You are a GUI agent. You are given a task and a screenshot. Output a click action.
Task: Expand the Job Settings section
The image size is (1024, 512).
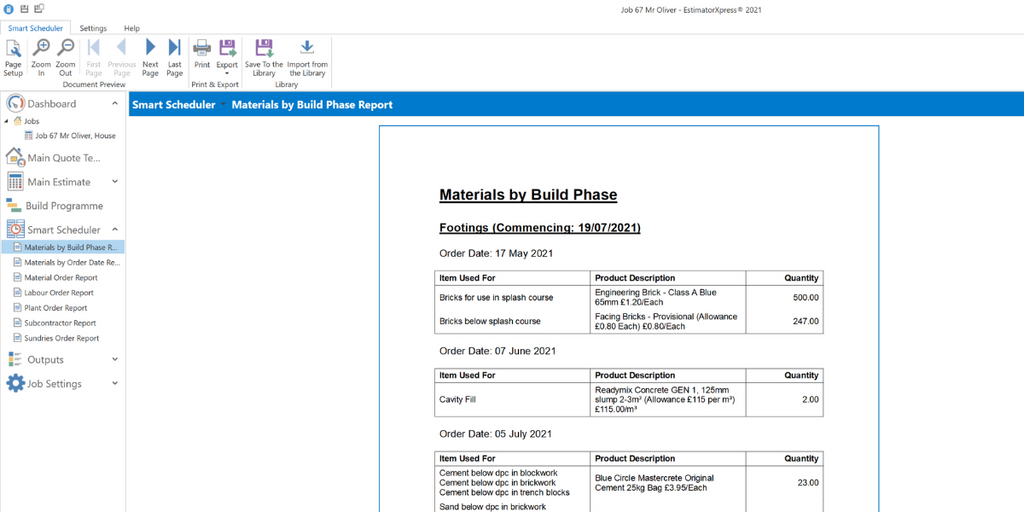click(x=114, y=384)
